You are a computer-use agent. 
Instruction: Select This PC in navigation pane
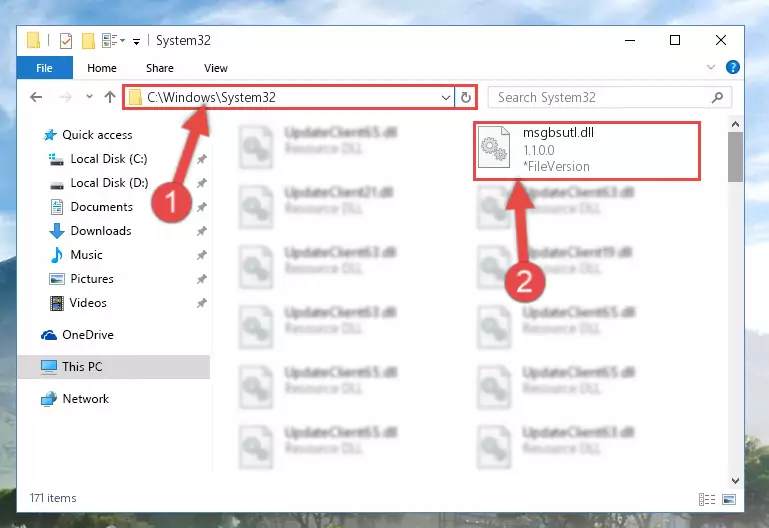pyautogui.click(x=114, y=367)
